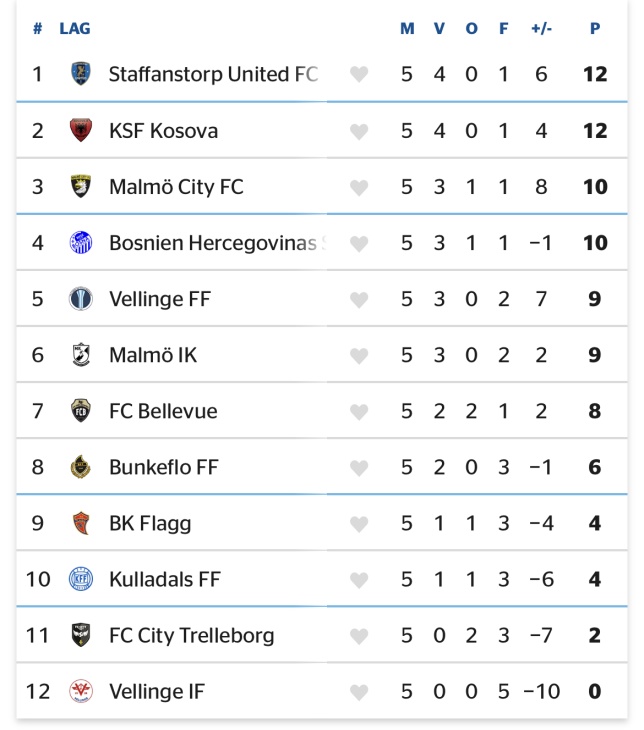
Task: Click the M matches column header
Action: pos(407,28)
